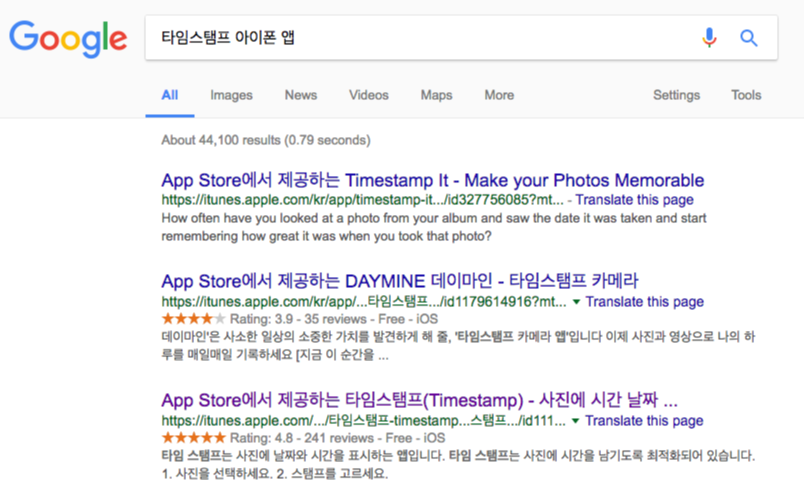804x487 pixels.
Task: Switch to the News tab
Action: click(301, 95)
